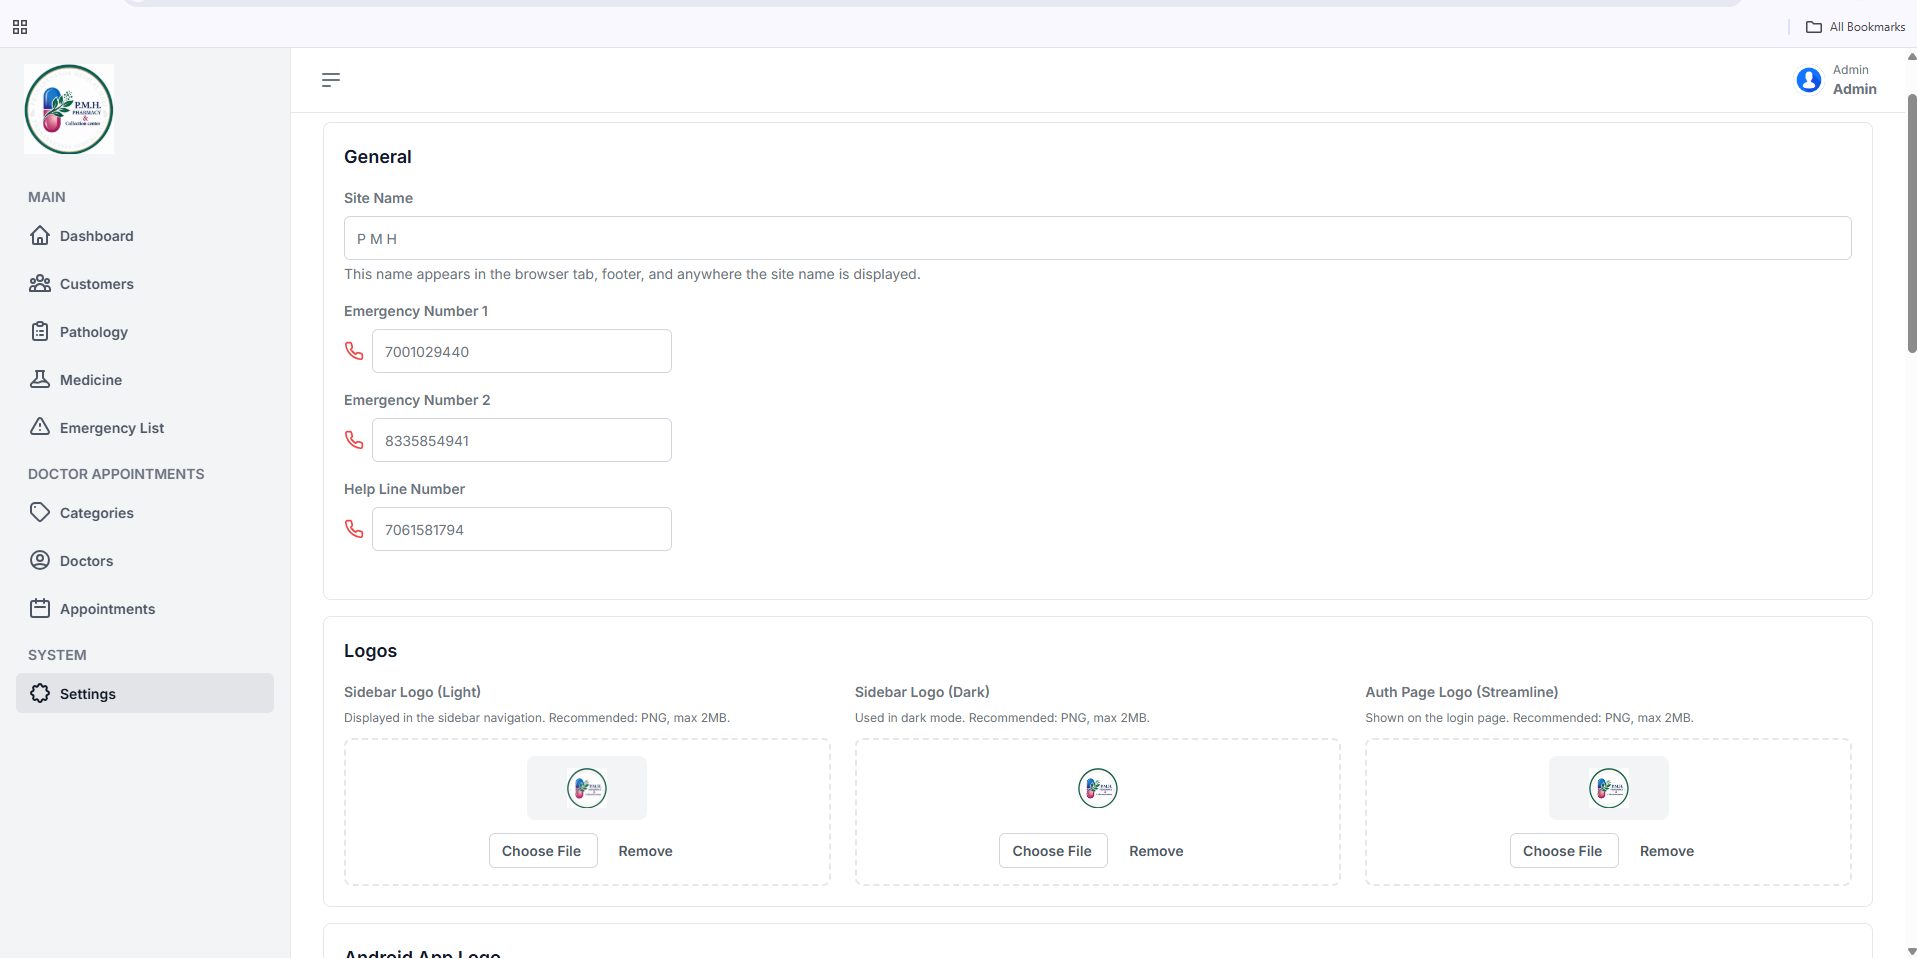The image size is (1918, 959).
Task: Click the Auth Page Logo preview thumbnail
Action: tap(1608, 788)
